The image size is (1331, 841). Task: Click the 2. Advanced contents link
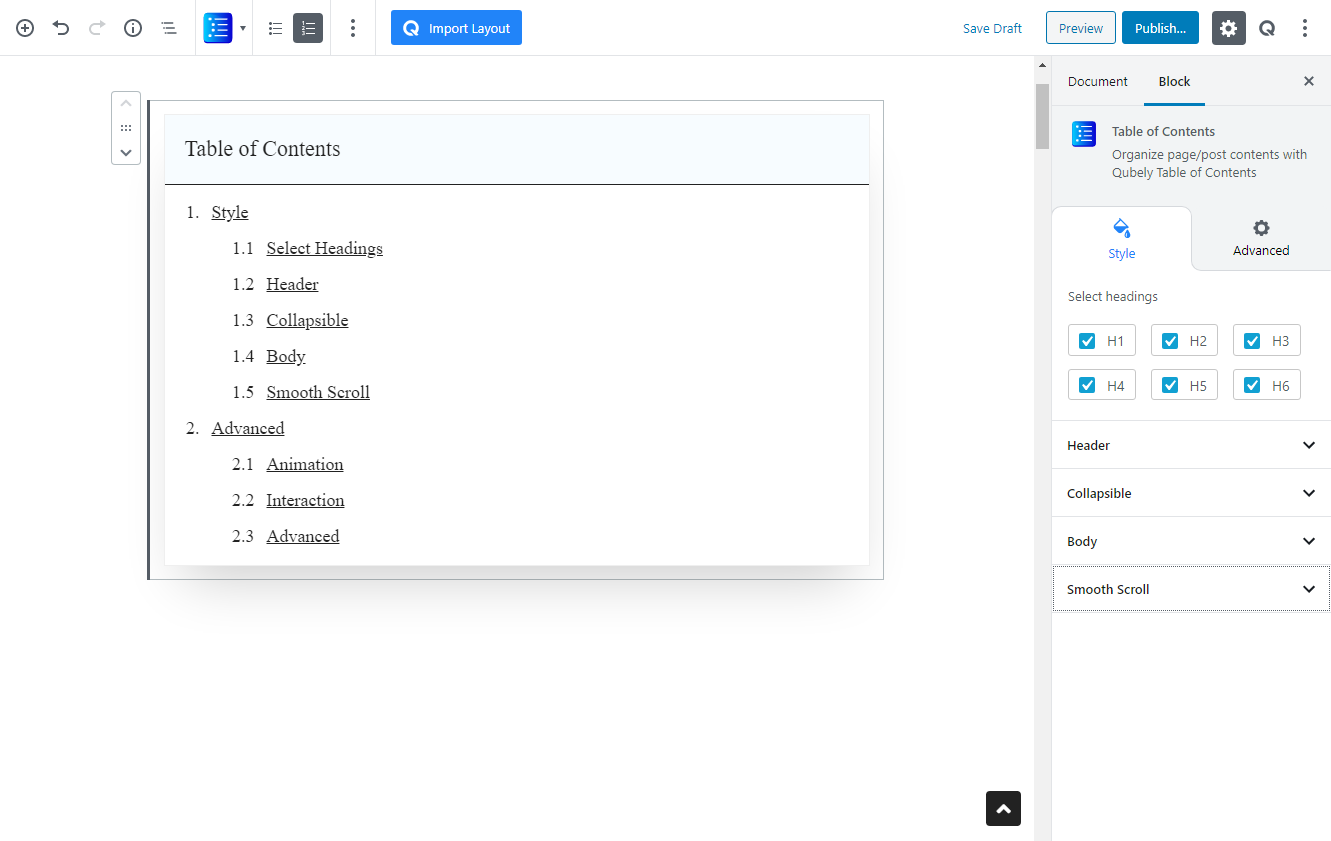[248, 428]
